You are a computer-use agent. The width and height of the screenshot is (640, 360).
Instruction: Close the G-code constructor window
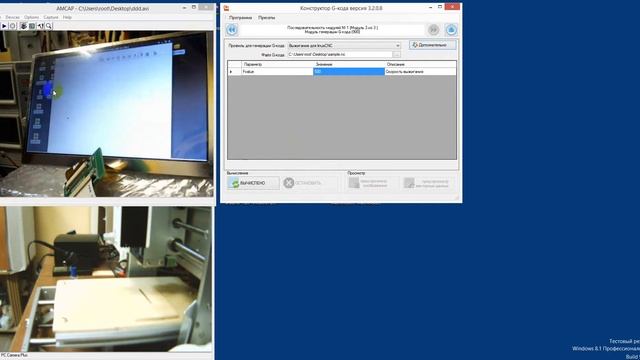point(453,7)
